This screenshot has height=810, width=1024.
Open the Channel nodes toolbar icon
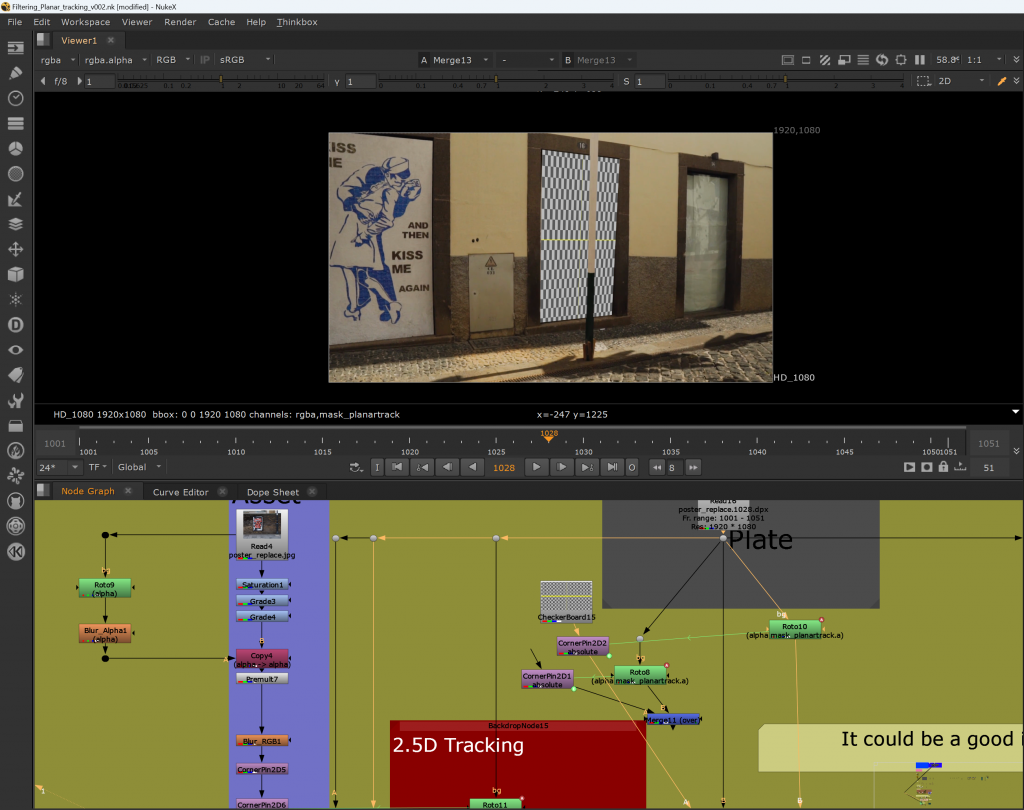click(16, 123)
